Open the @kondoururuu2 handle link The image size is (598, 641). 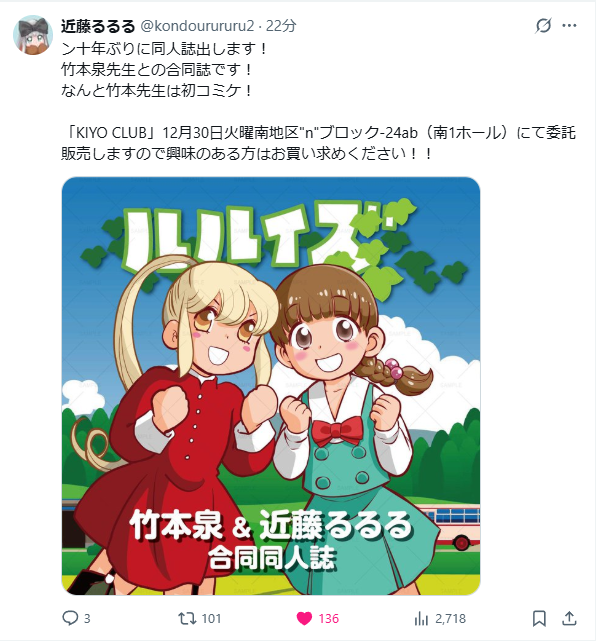click(x=198, y=26)
